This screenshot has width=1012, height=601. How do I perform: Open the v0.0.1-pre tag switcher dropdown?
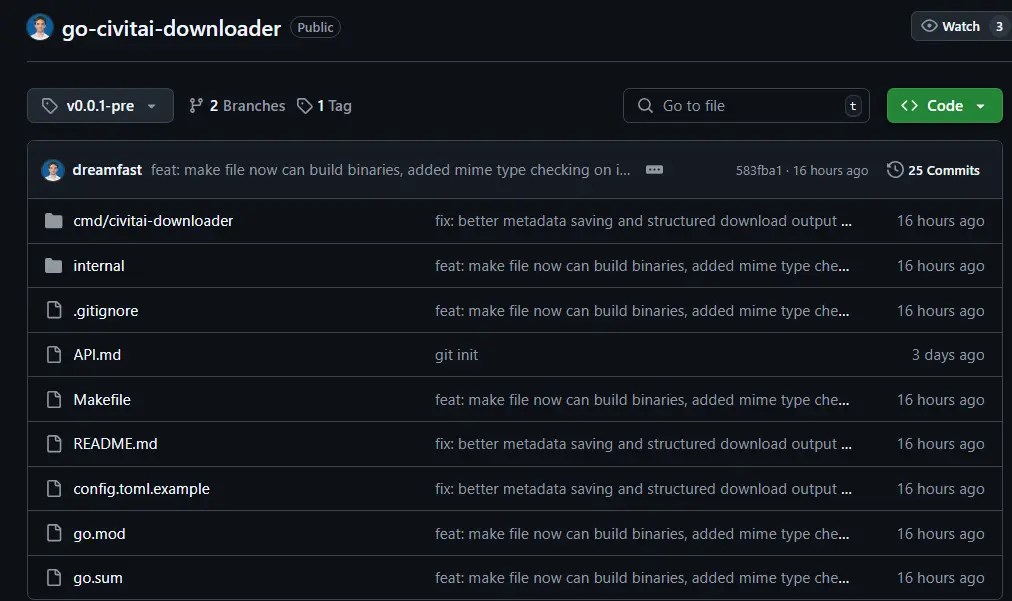click(100, 106)
